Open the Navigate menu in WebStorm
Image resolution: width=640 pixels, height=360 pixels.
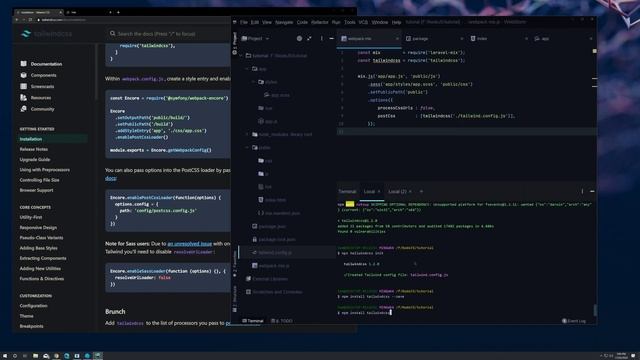tap(284, 22)
